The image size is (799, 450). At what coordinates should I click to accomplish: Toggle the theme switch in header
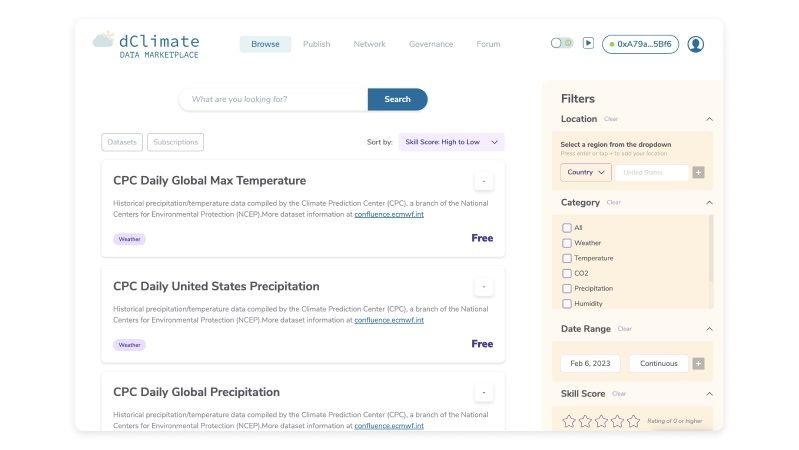click(562, 43)
